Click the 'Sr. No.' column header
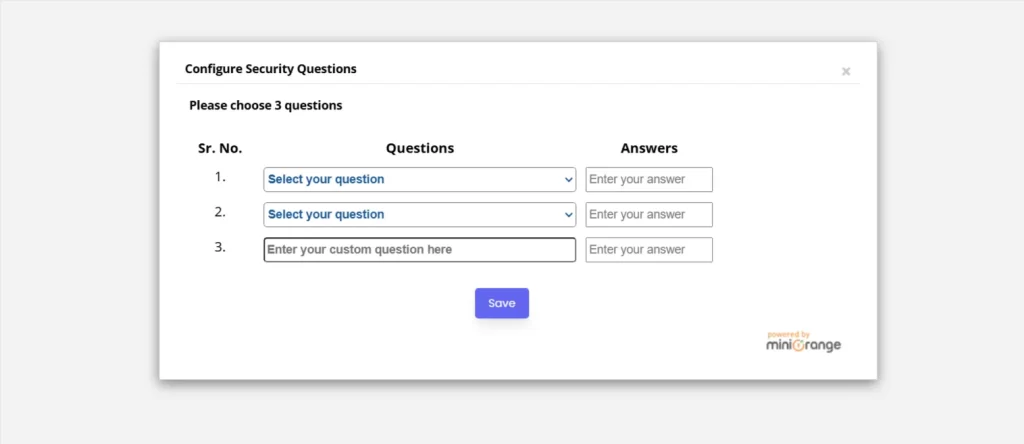The width and height of the screenshot is (1024, 444). [220, 148]
